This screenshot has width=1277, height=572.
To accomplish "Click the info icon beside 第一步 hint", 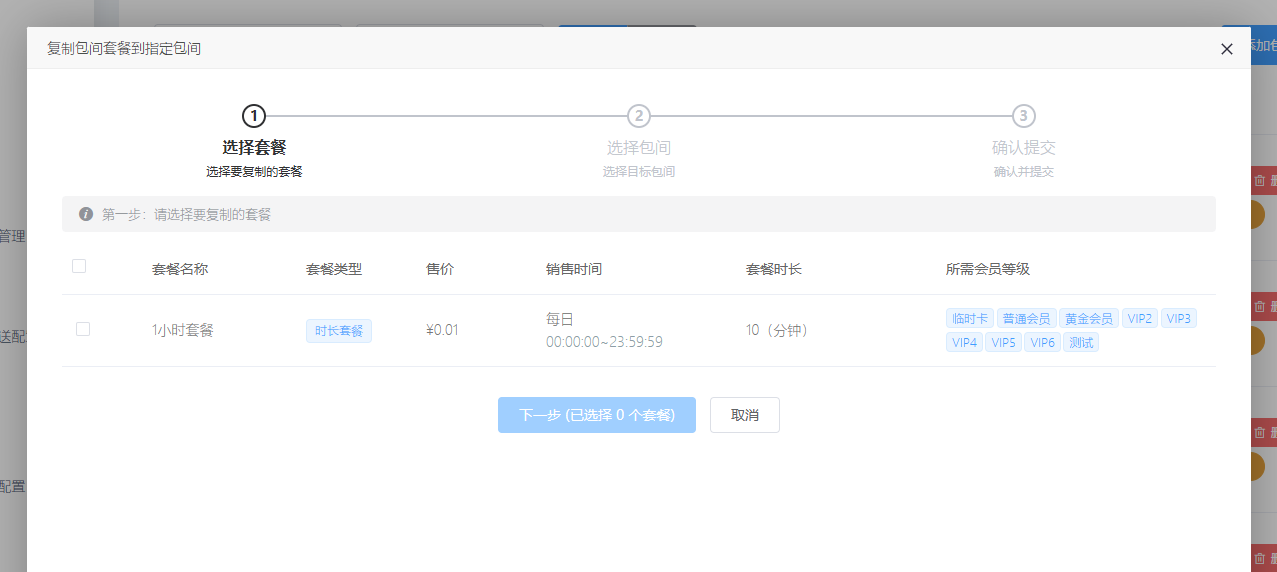I will [86, 214].
